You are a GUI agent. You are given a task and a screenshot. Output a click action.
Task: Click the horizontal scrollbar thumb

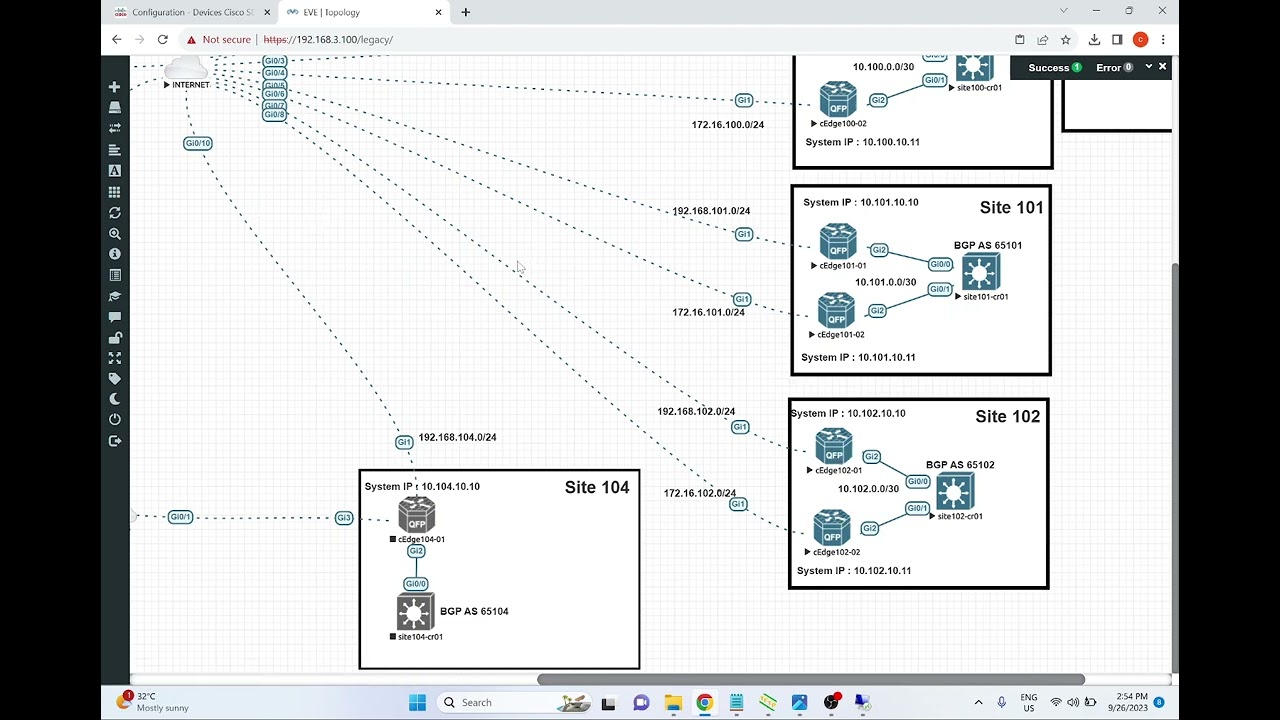pyautogui.click(x=811, y=680)
